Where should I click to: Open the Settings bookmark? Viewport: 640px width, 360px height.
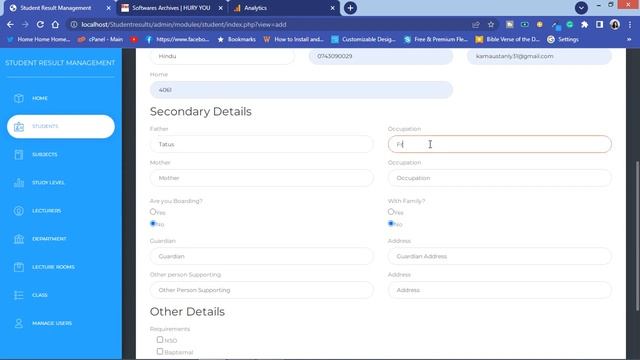pos(563,40)
